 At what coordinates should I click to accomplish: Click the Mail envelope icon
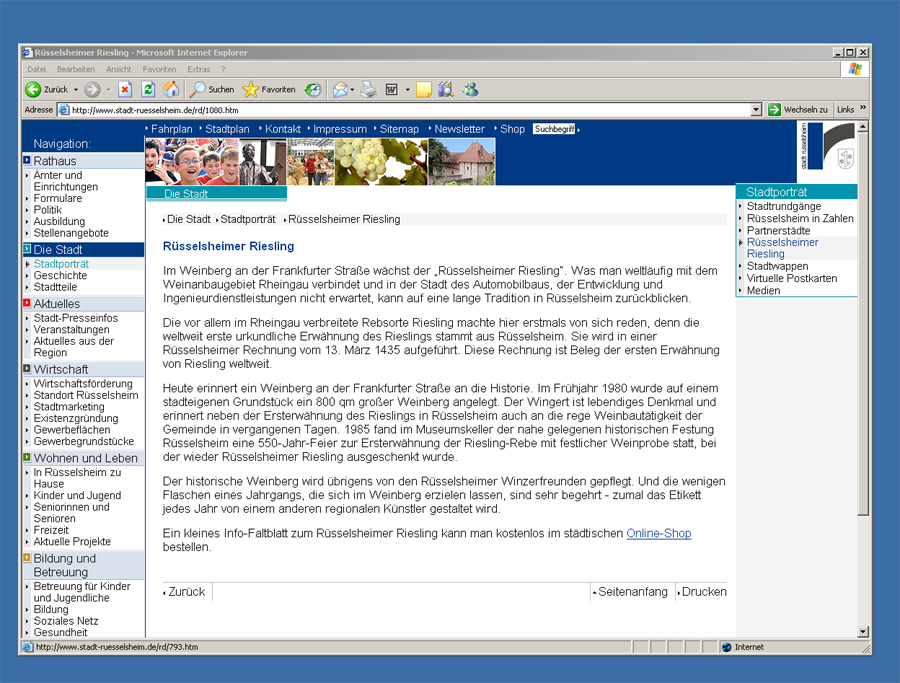(x=340, y=90)
